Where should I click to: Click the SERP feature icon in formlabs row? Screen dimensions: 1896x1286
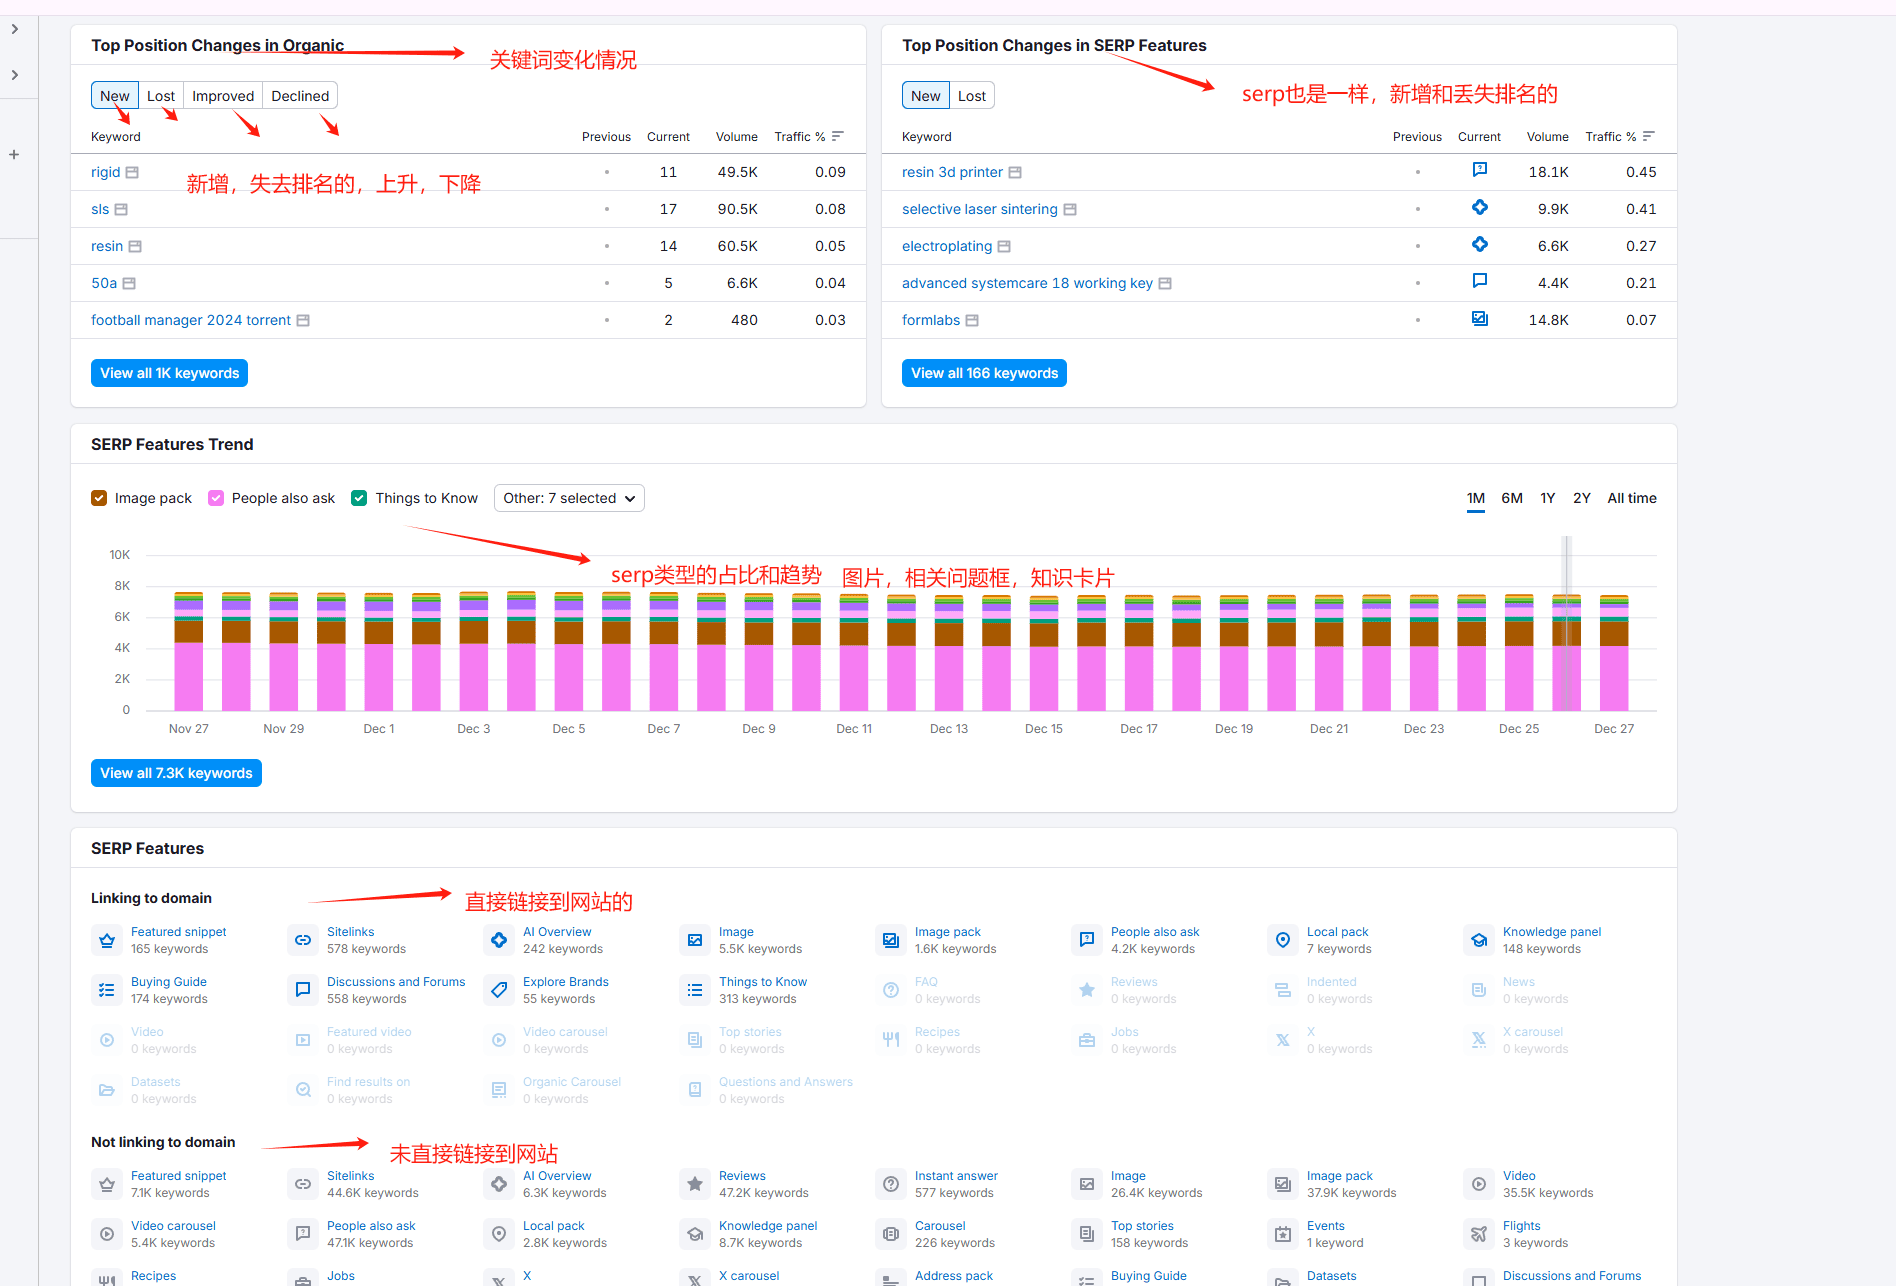click(x=1480, y=319)
